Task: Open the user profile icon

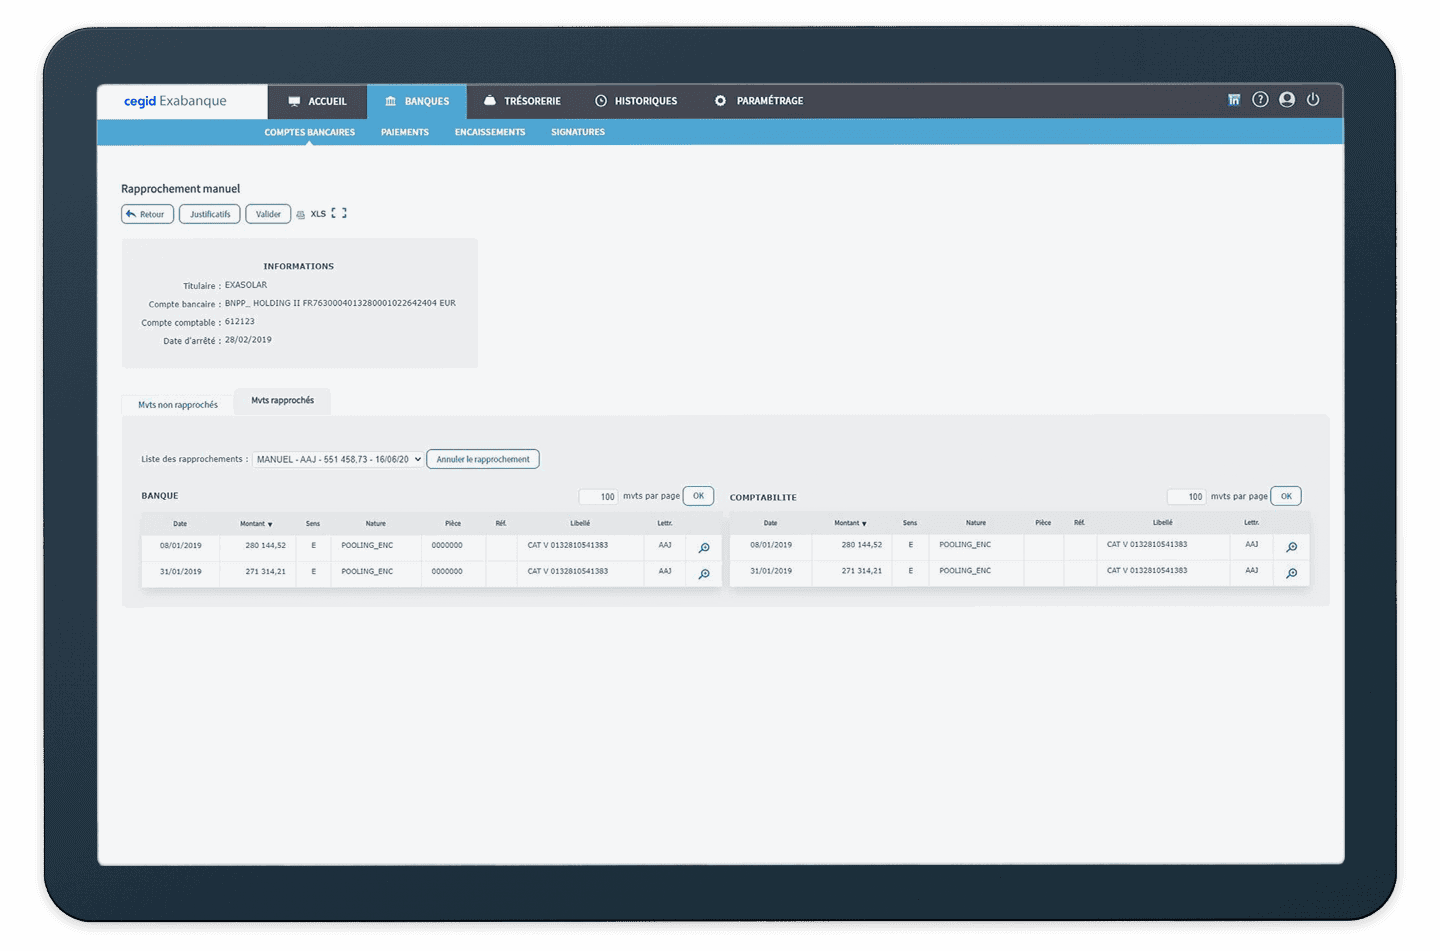Action: coord(1287,100)
